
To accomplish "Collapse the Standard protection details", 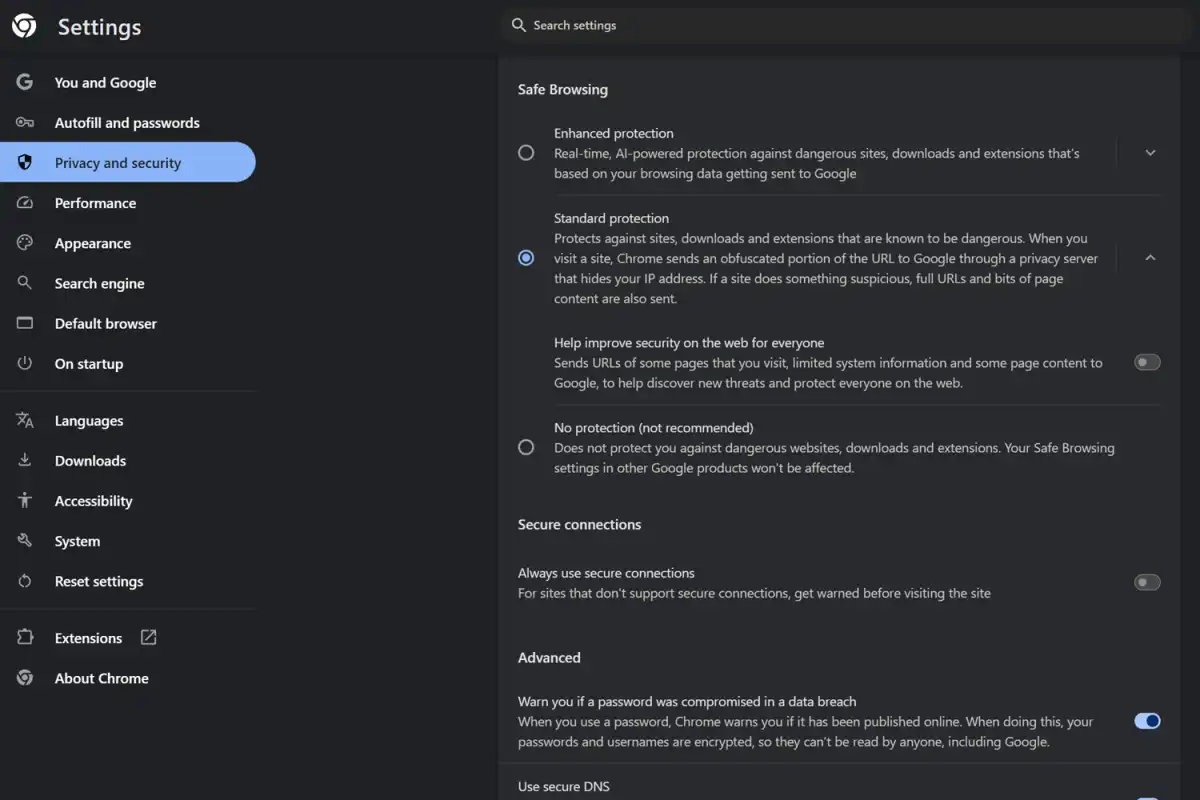I will [1149, 257].
